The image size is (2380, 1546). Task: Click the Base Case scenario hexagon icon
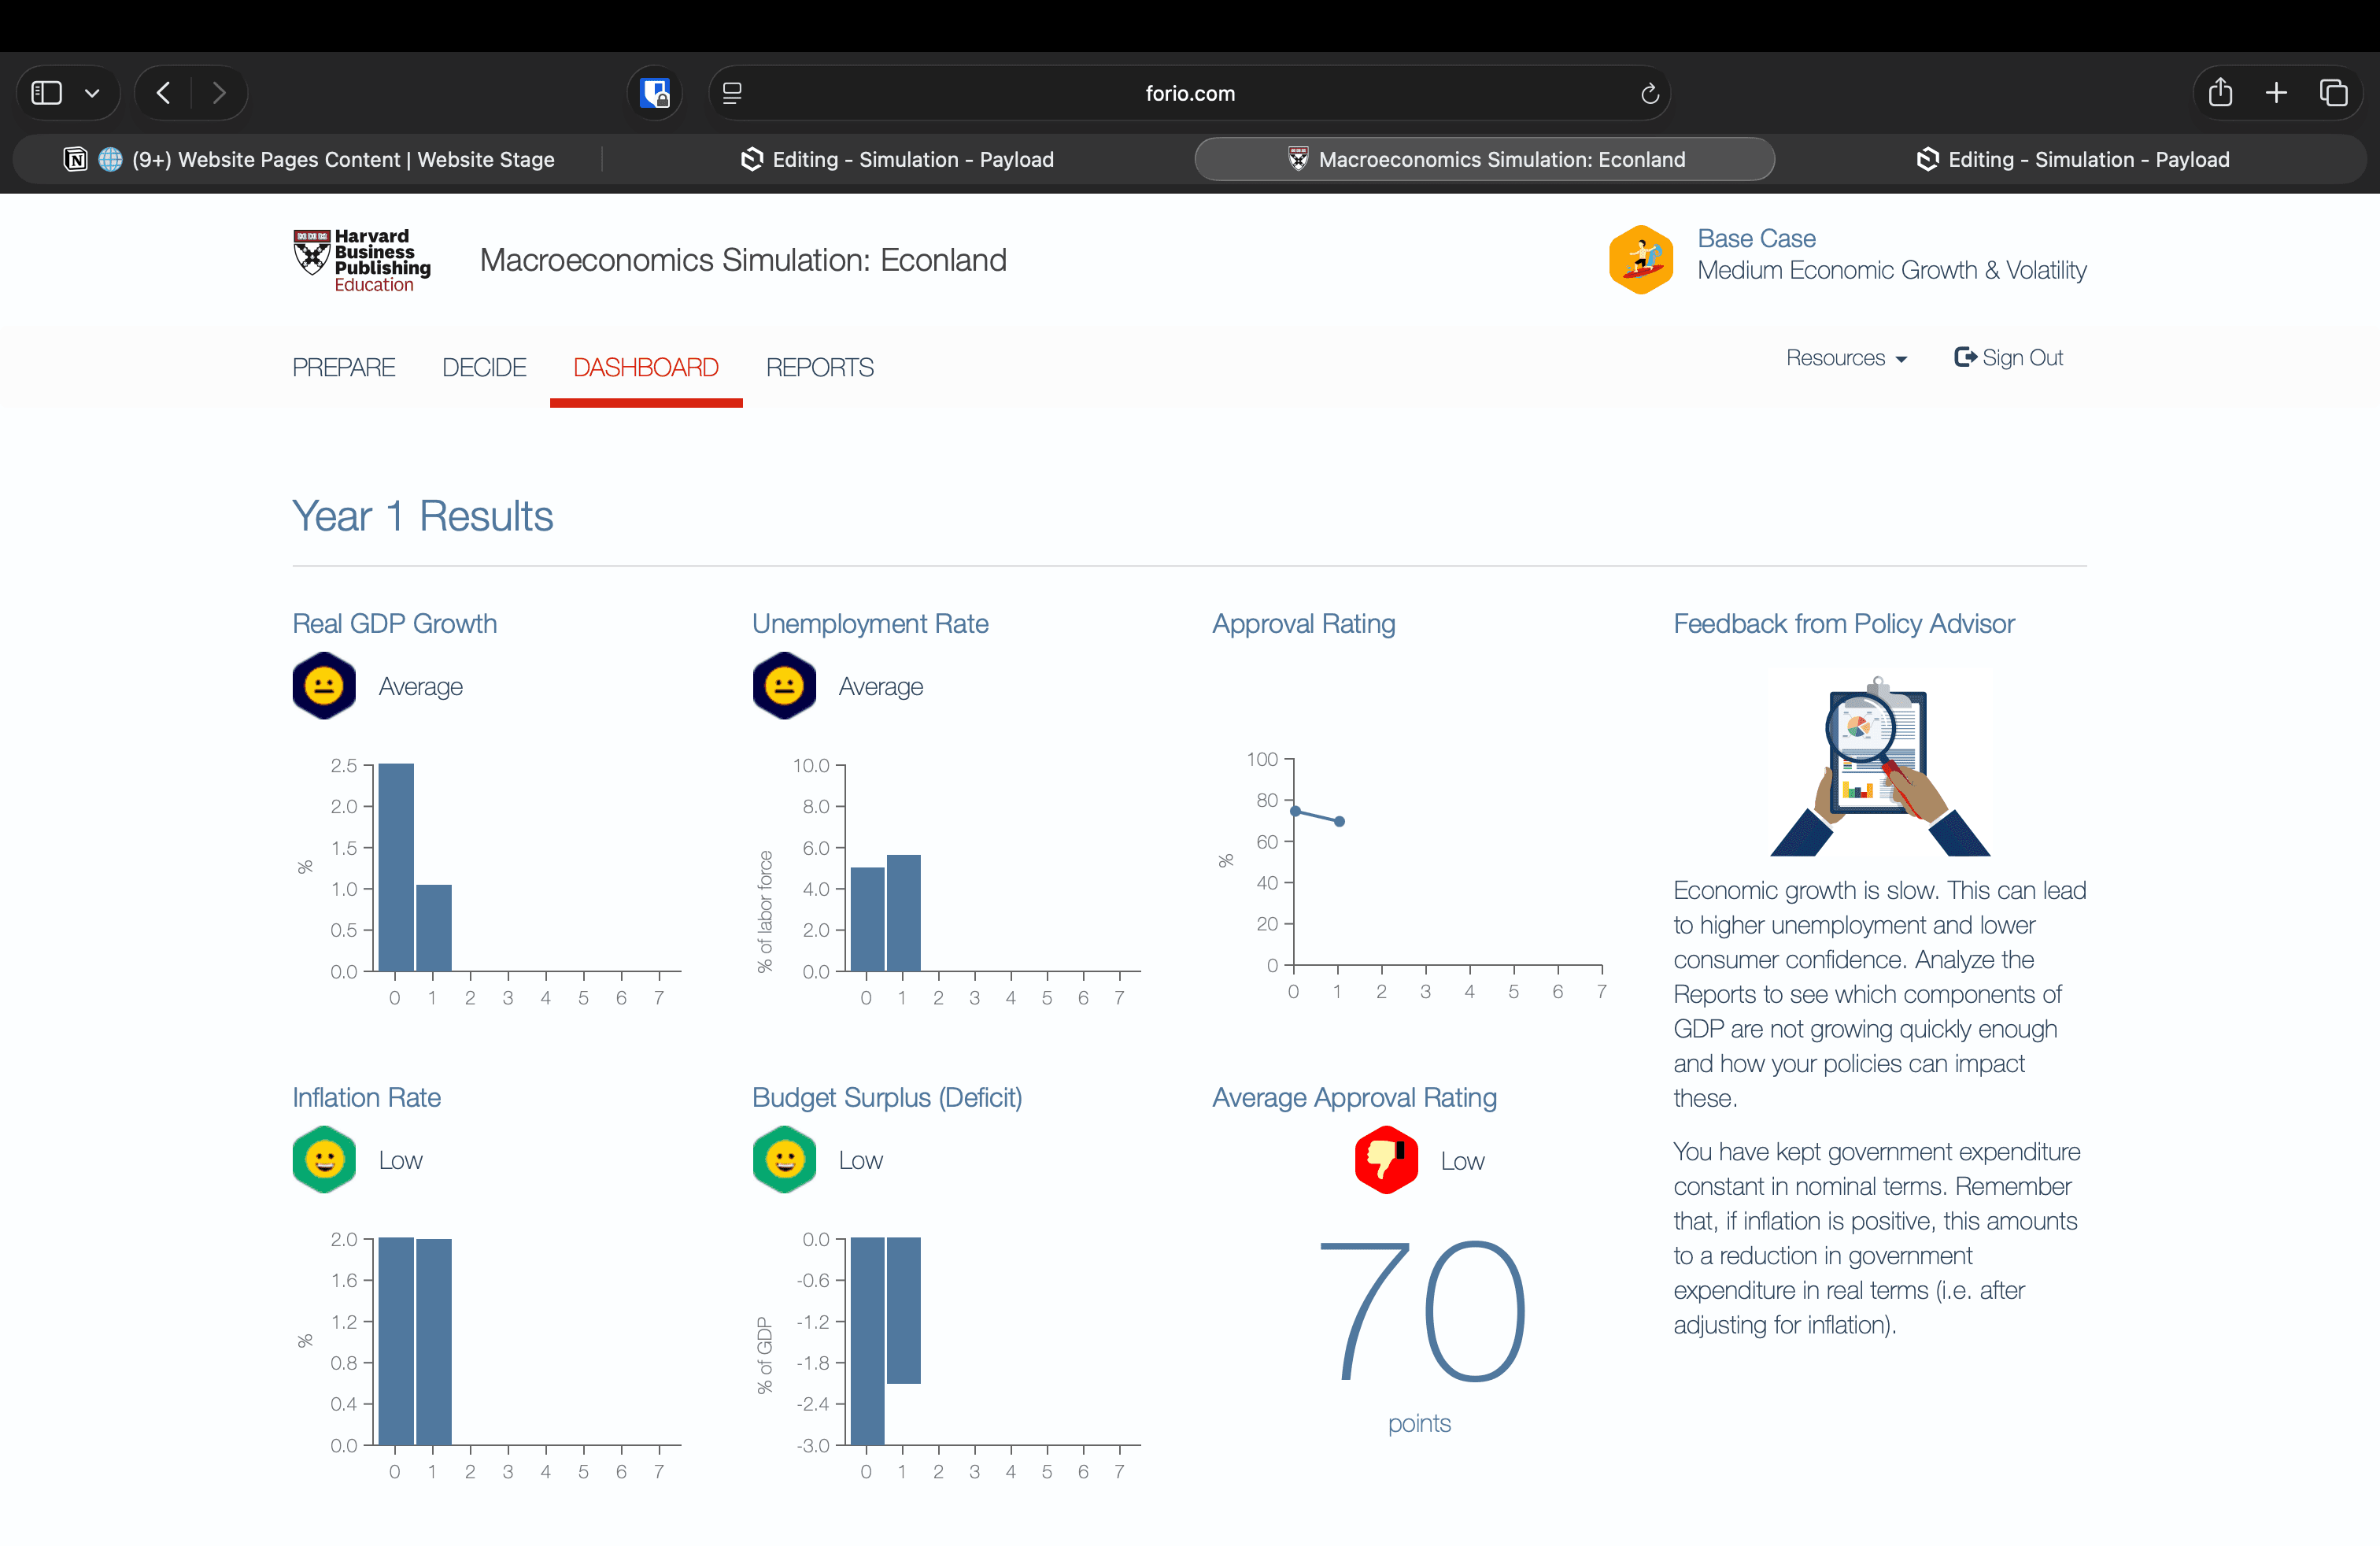(x=1641, y=259)
